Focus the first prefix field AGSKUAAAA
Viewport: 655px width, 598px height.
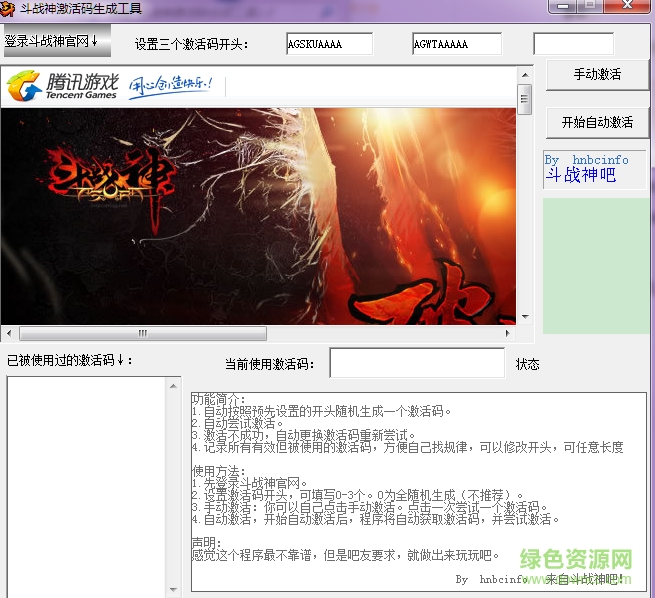pyautogui.click(x=330, y=44)
